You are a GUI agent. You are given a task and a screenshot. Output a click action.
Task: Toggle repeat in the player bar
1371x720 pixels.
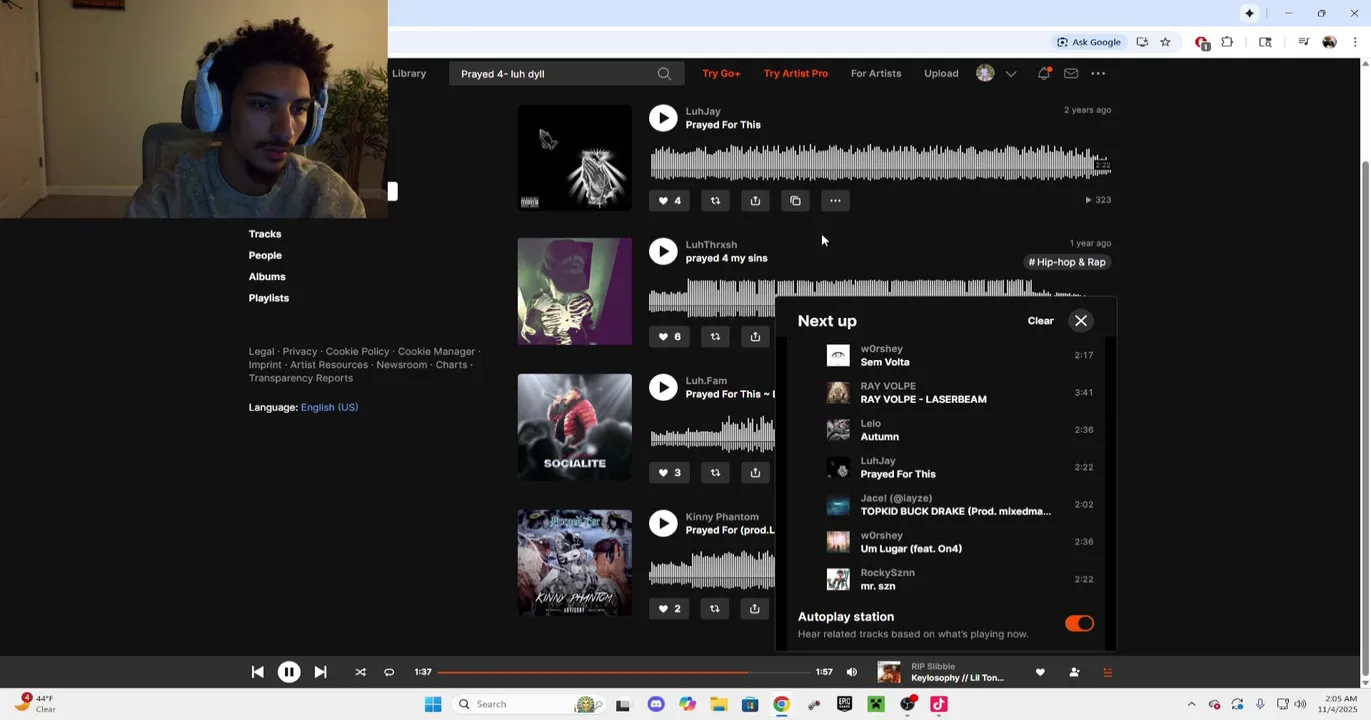[x=389, y=673]
